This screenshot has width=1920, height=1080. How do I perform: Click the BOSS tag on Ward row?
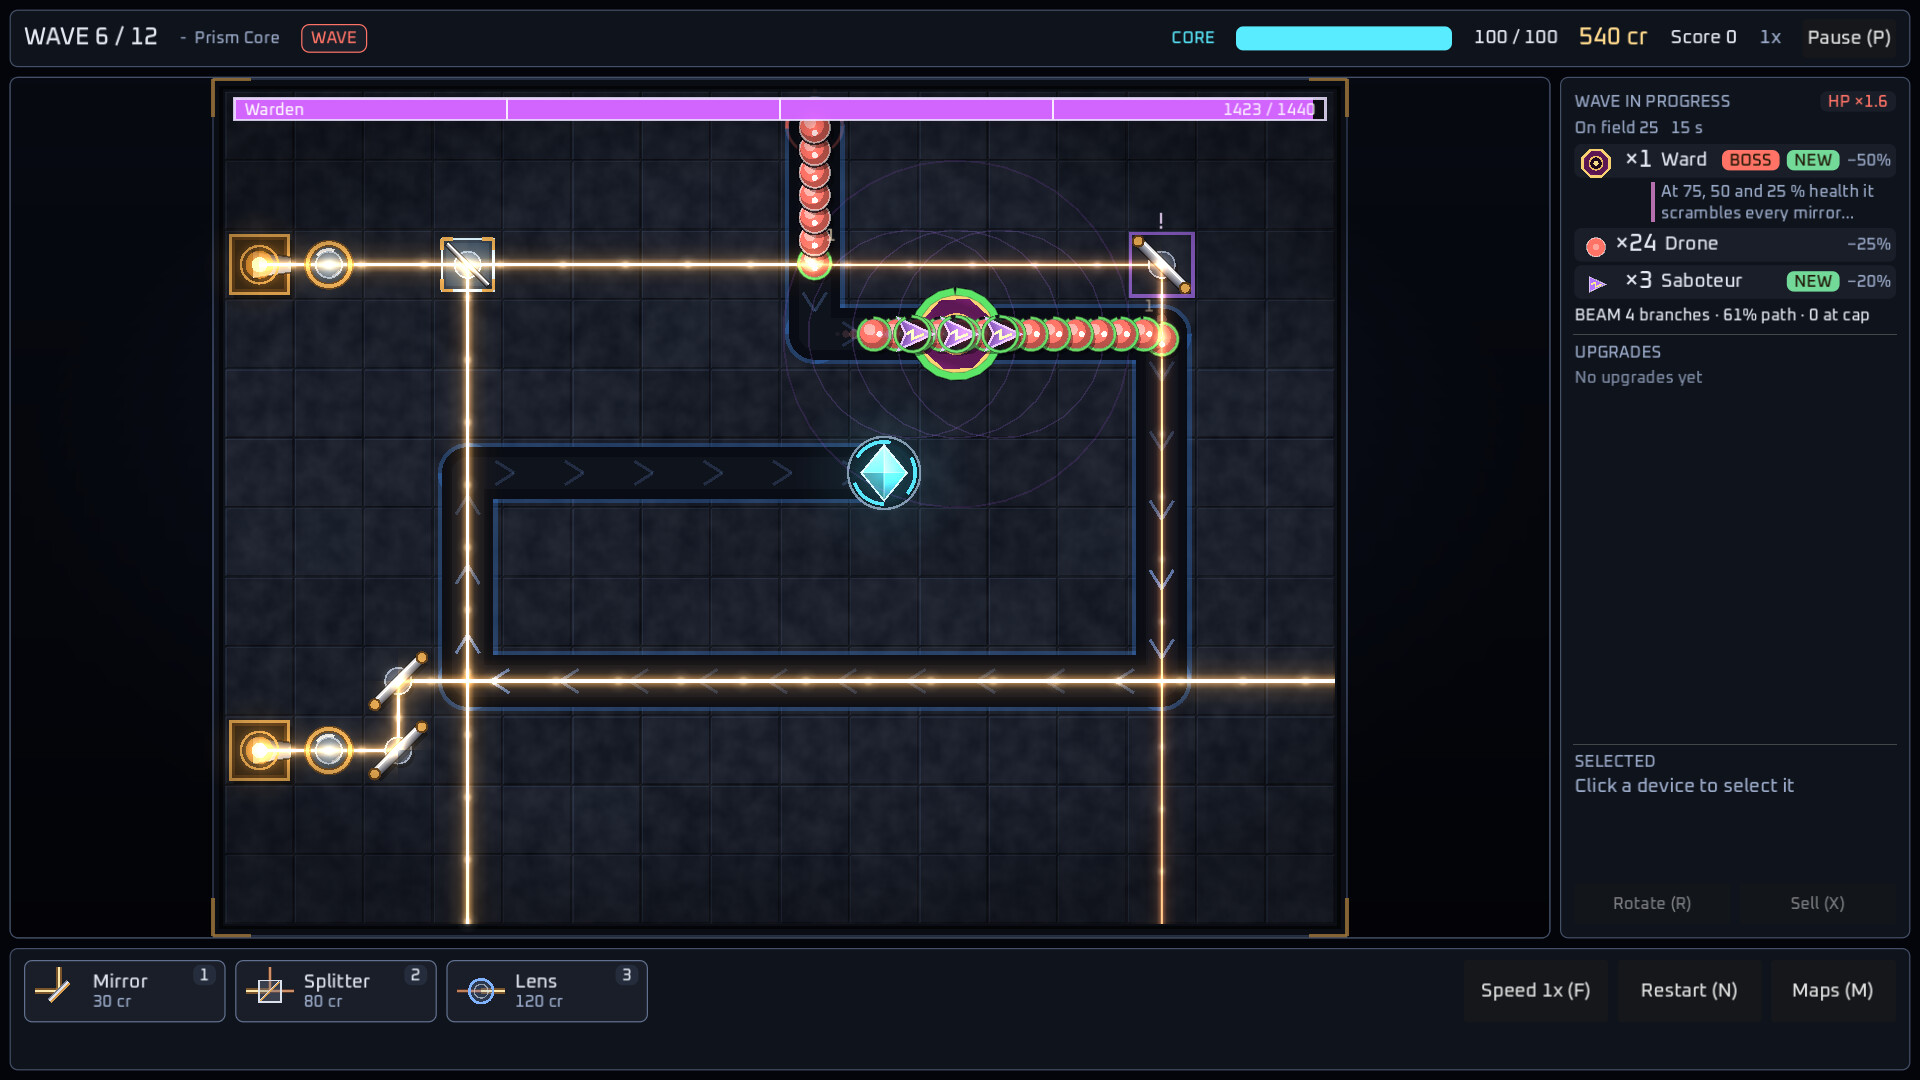[1750, 160]
